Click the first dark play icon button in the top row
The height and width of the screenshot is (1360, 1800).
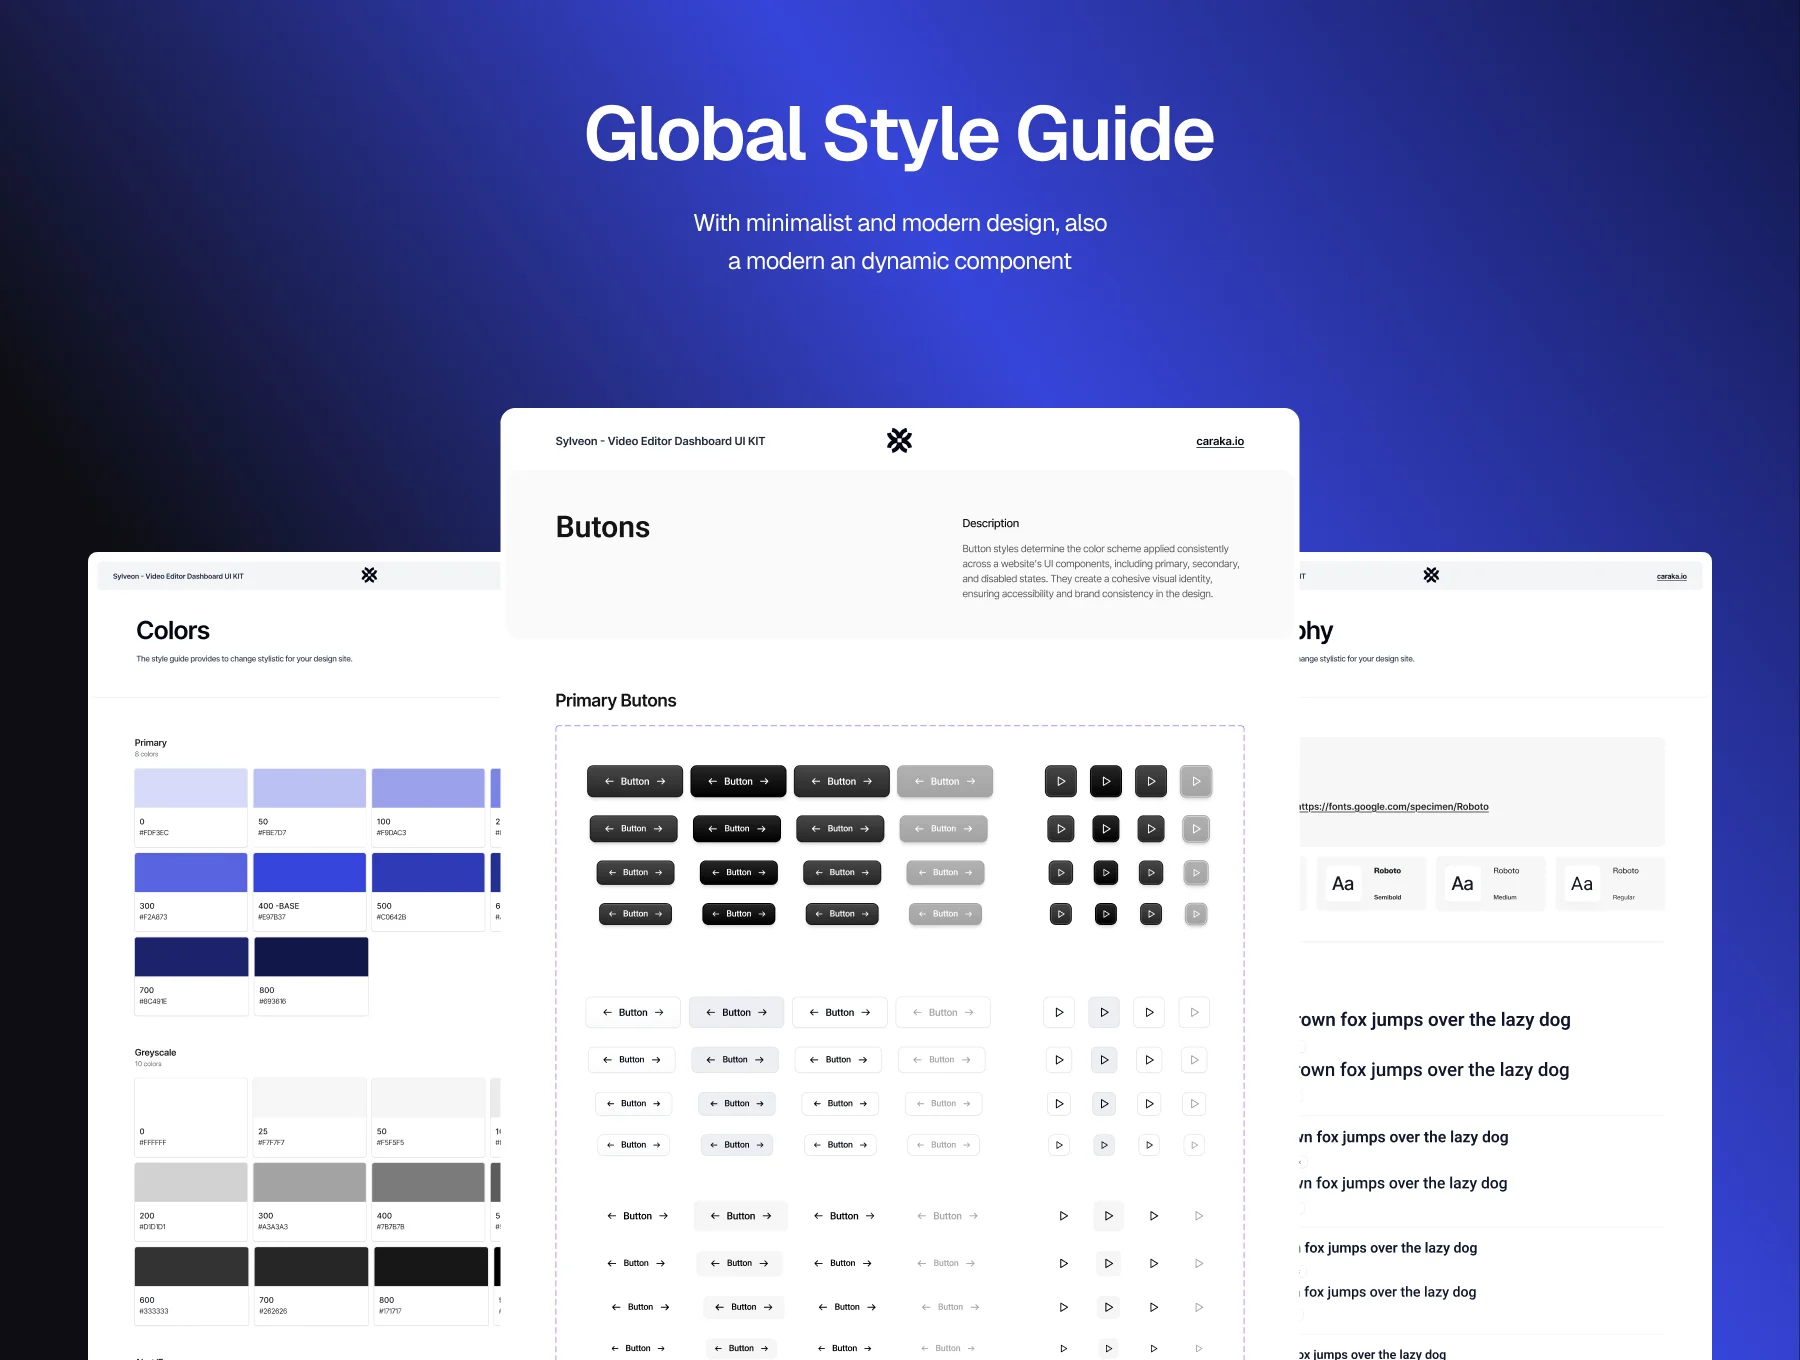click(x=1061, y=781)
